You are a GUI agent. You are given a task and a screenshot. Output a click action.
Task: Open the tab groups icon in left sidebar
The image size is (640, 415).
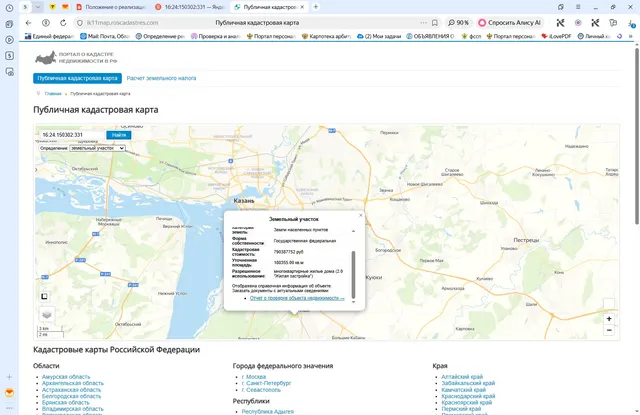click(9, 24)
